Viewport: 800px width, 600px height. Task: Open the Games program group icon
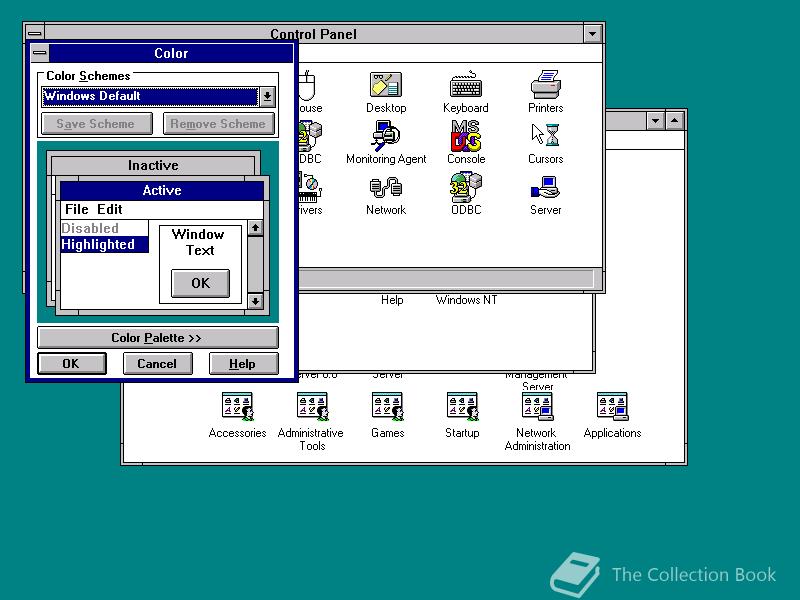[387, 415]
